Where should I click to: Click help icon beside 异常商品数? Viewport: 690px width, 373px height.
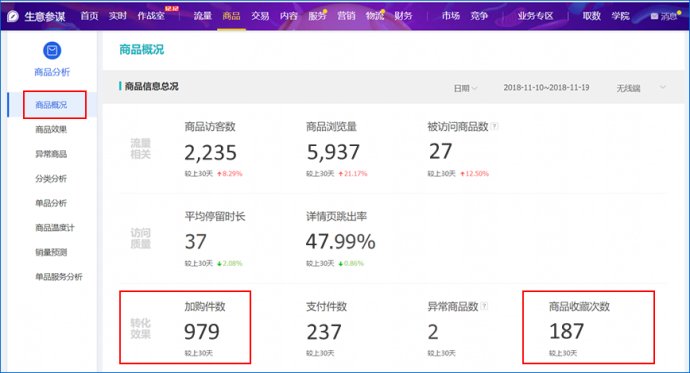point(484,306)
